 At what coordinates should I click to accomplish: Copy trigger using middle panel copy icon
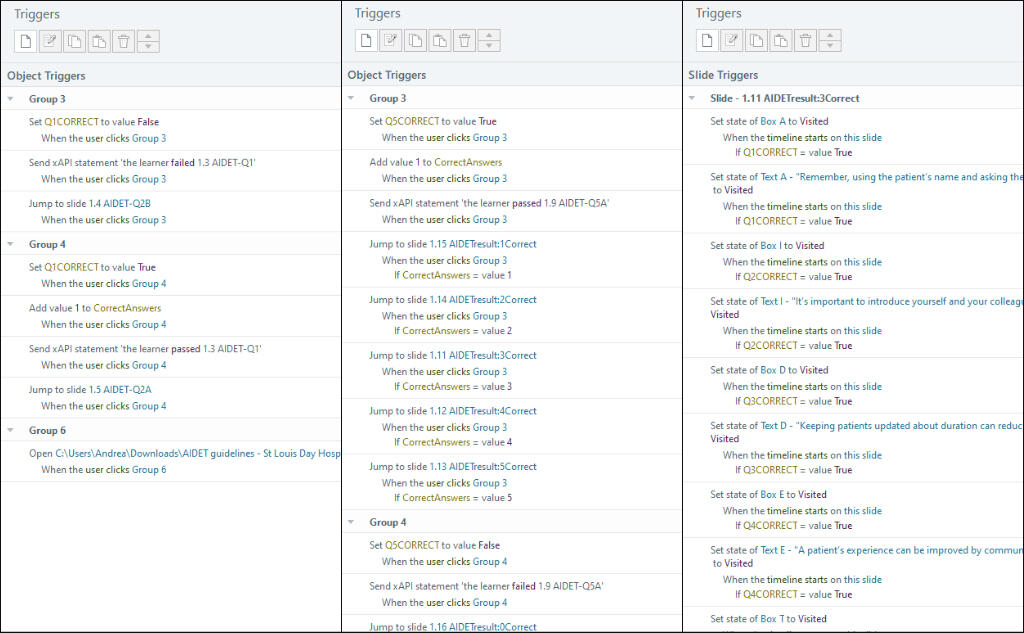click(x=415, y=41)
